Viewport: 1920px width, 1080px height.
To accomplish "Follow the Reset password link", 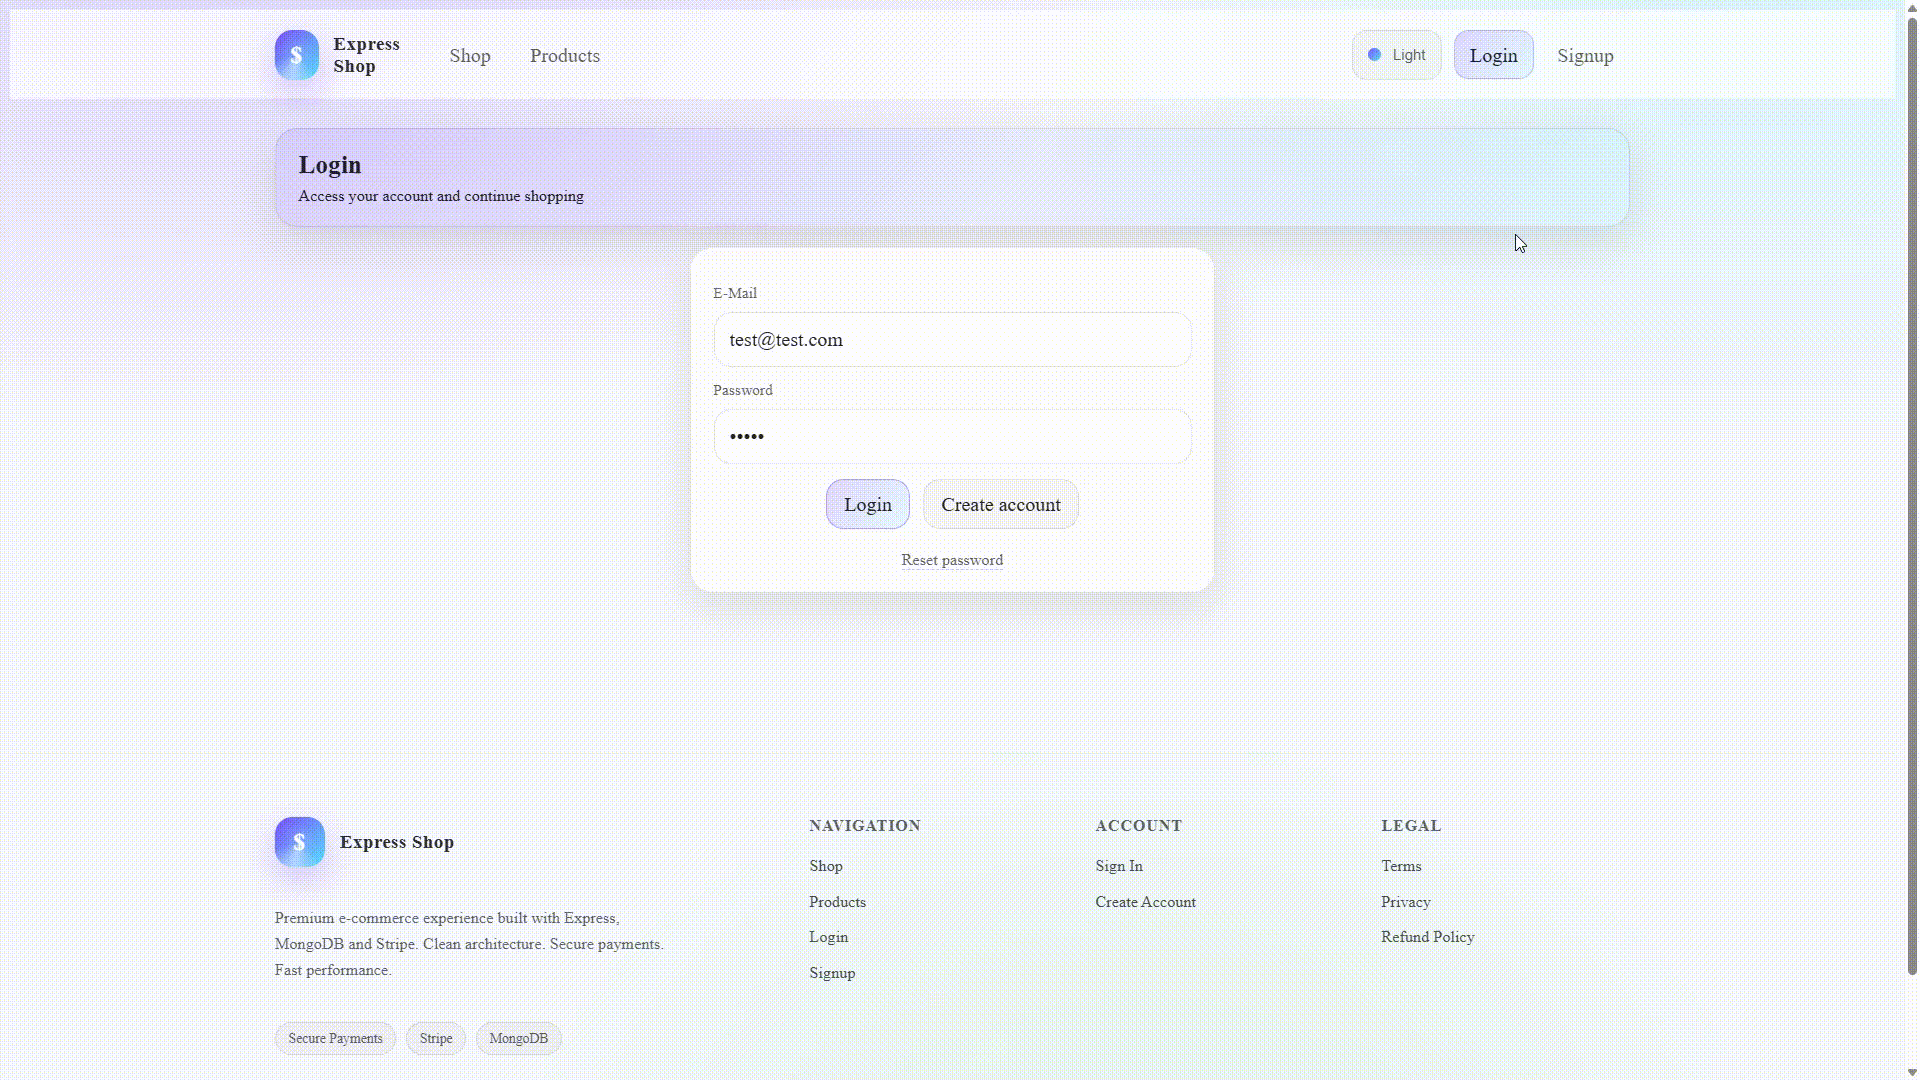I will point(951,560).
